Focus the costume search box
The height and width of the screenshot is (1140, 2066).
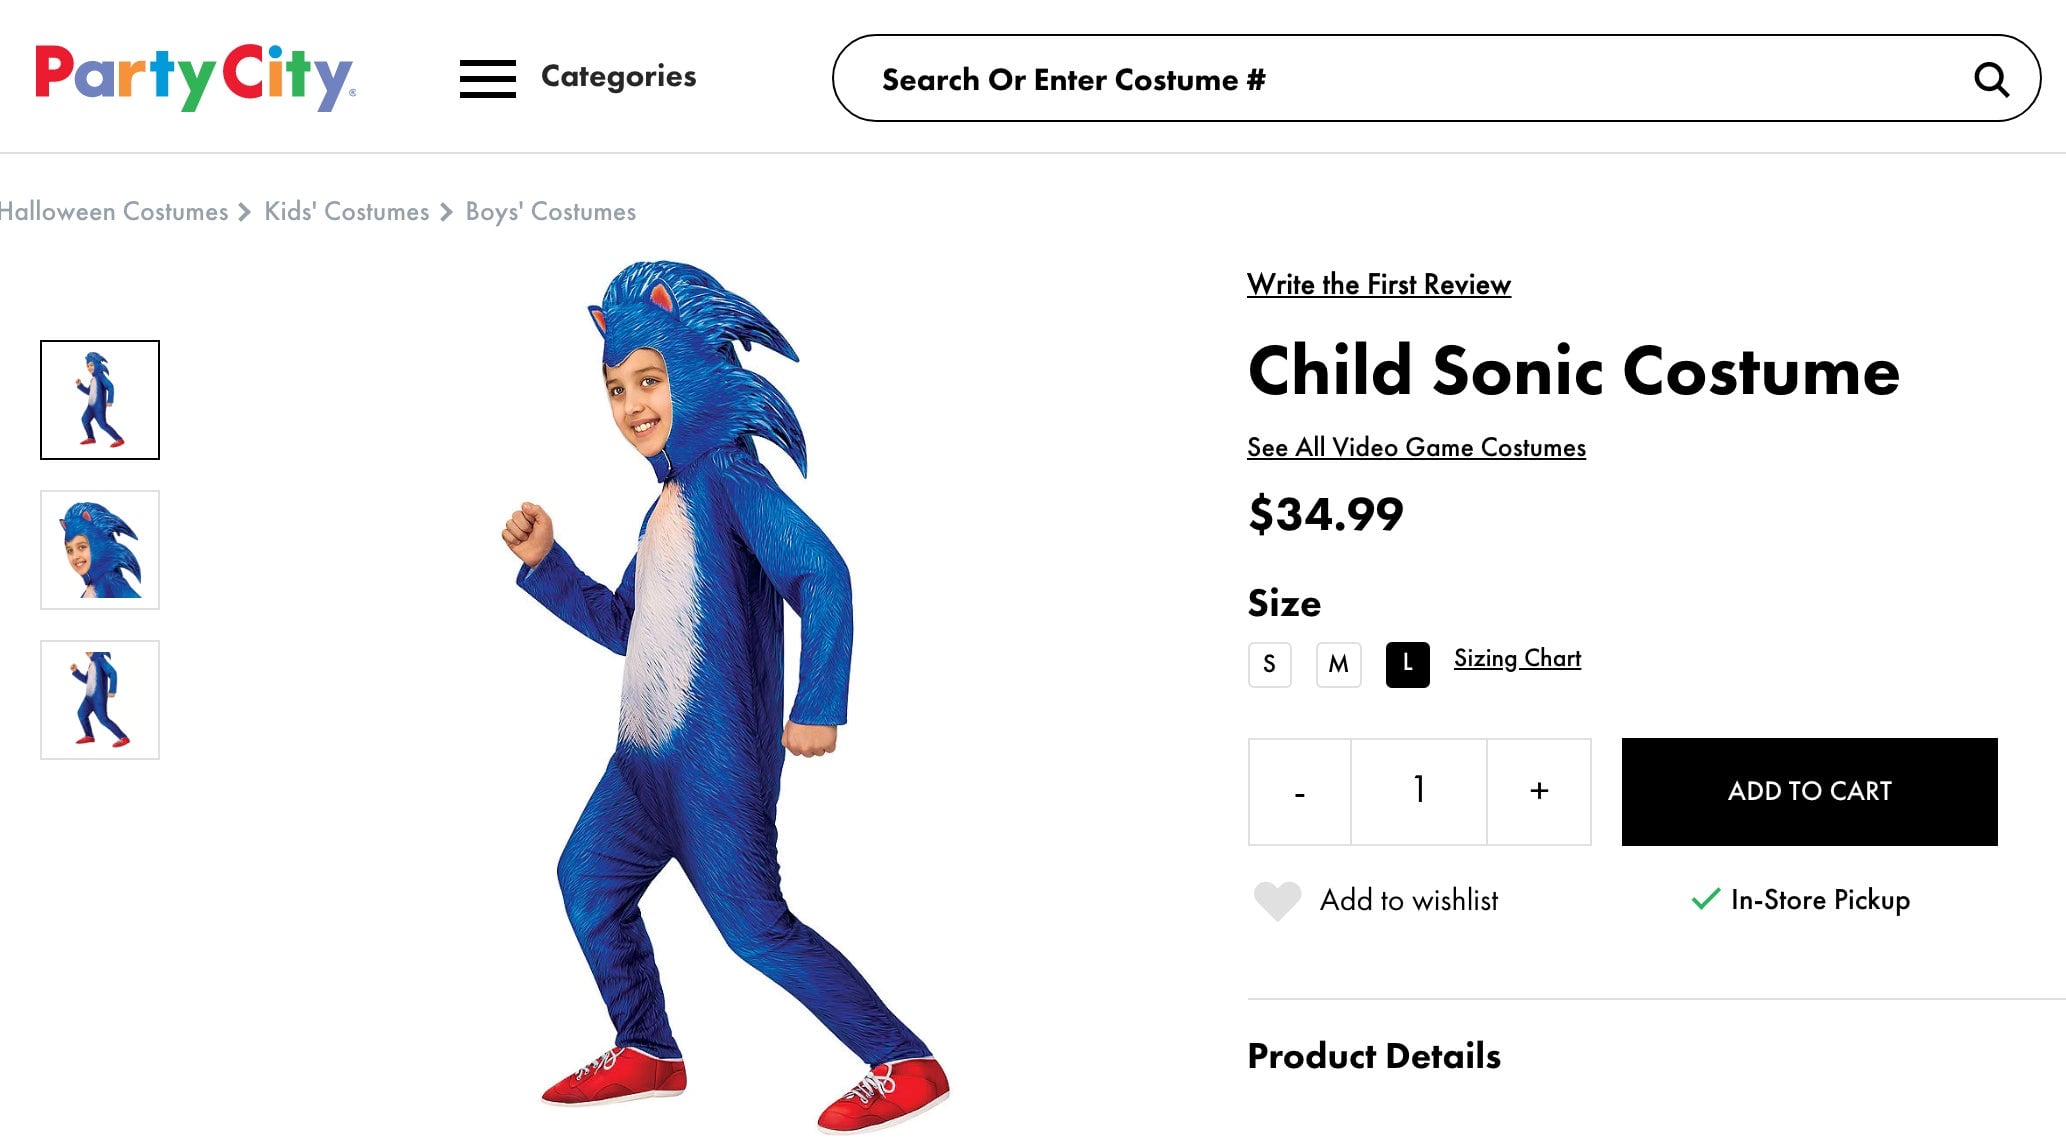(1400, 79)
